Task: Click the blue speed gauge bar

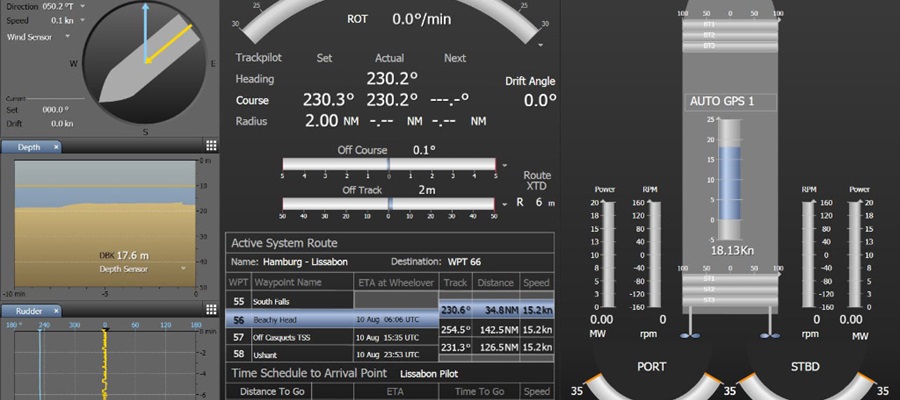Action: pyautogui.click(x=730, y=182)
